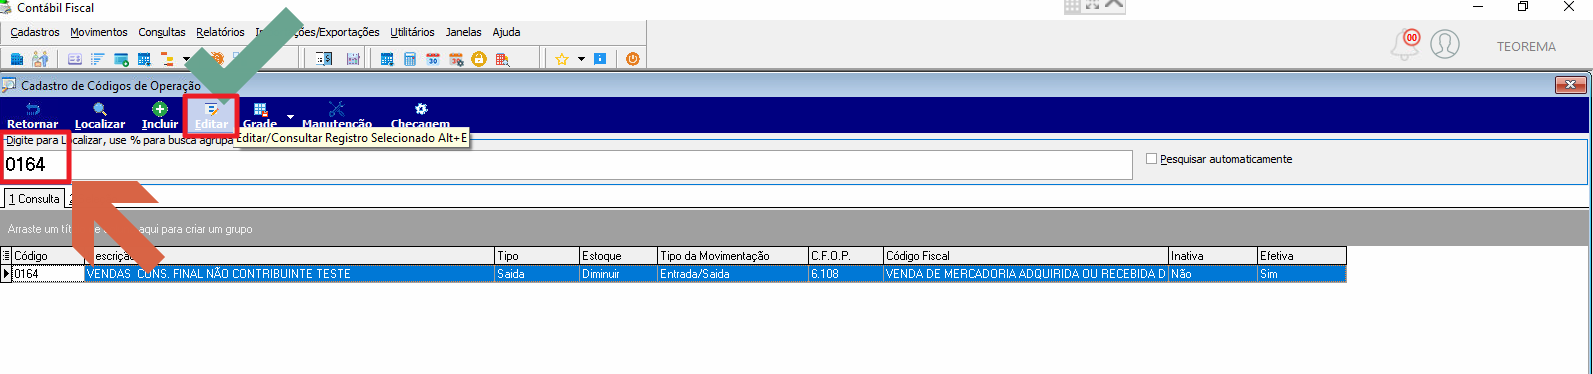The width and height of the screenshot is (1593, 374).
Task: Sort by the Inativa column header
Action: 1212,256
